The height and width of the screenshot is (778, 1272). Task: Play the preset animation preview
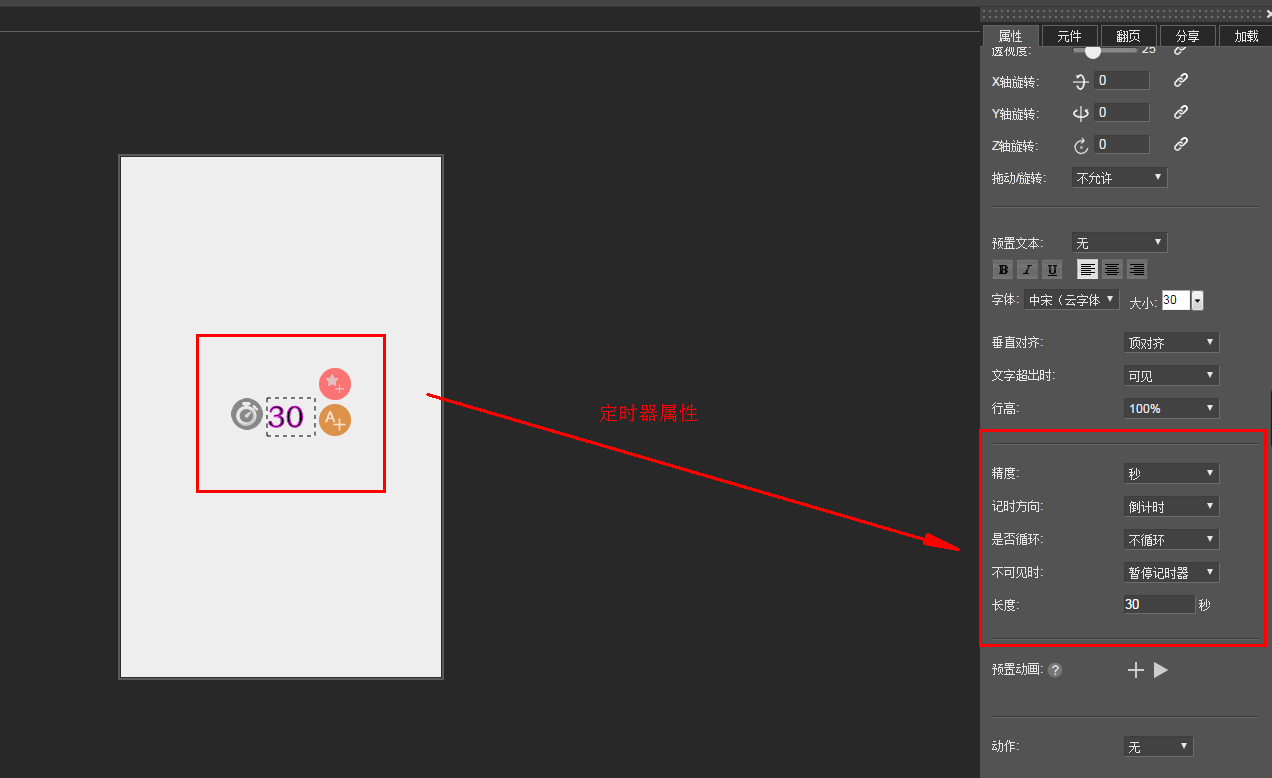coord(1160,670)
